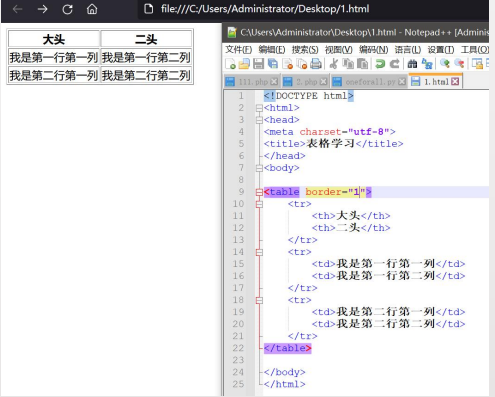Viewport: 495px width, 397px height.
Task: Open the 文件(F) menu
Action: tap(238, 50)
